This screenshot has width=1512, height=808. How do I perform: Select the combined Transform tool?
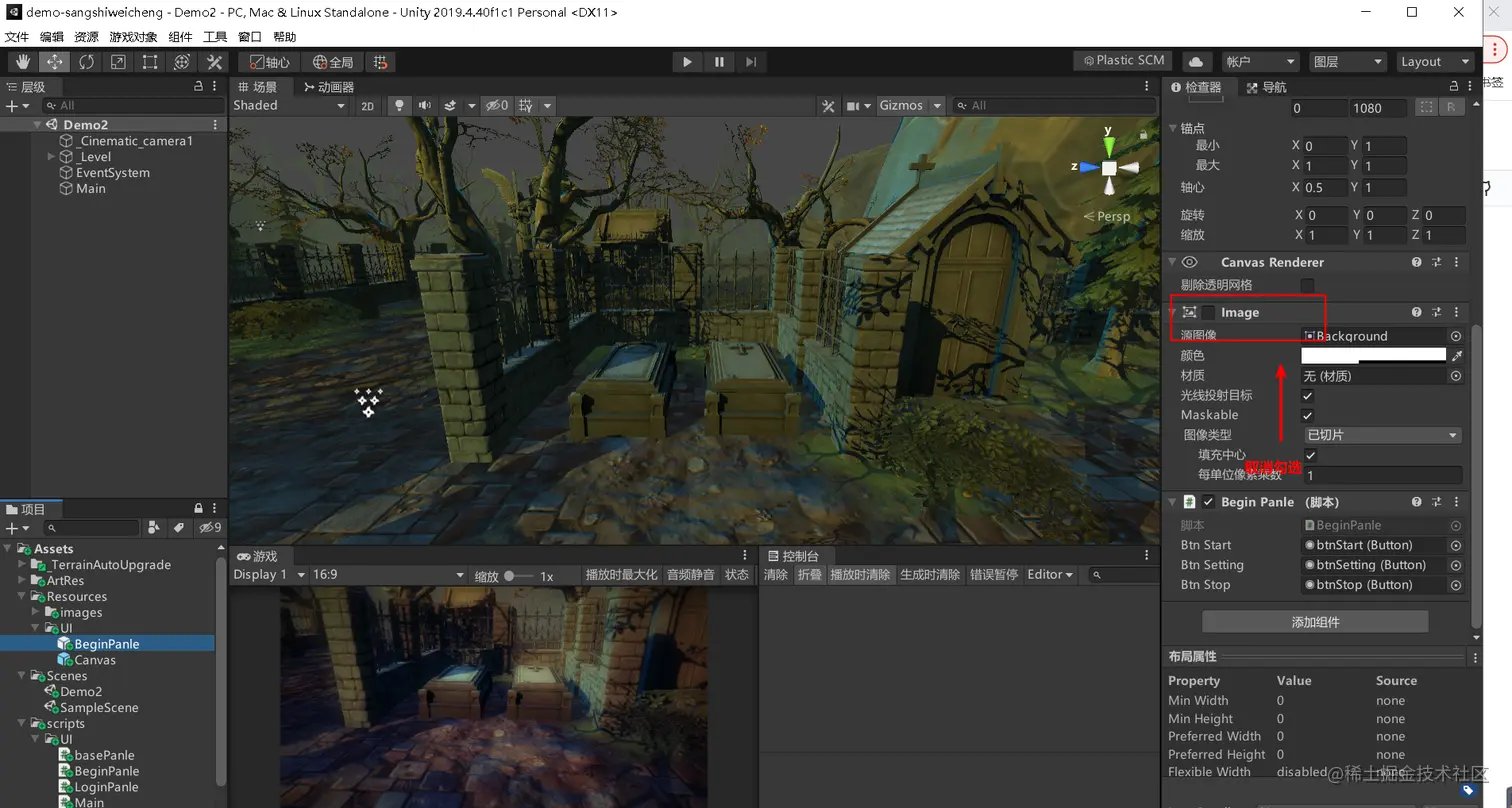182,62
